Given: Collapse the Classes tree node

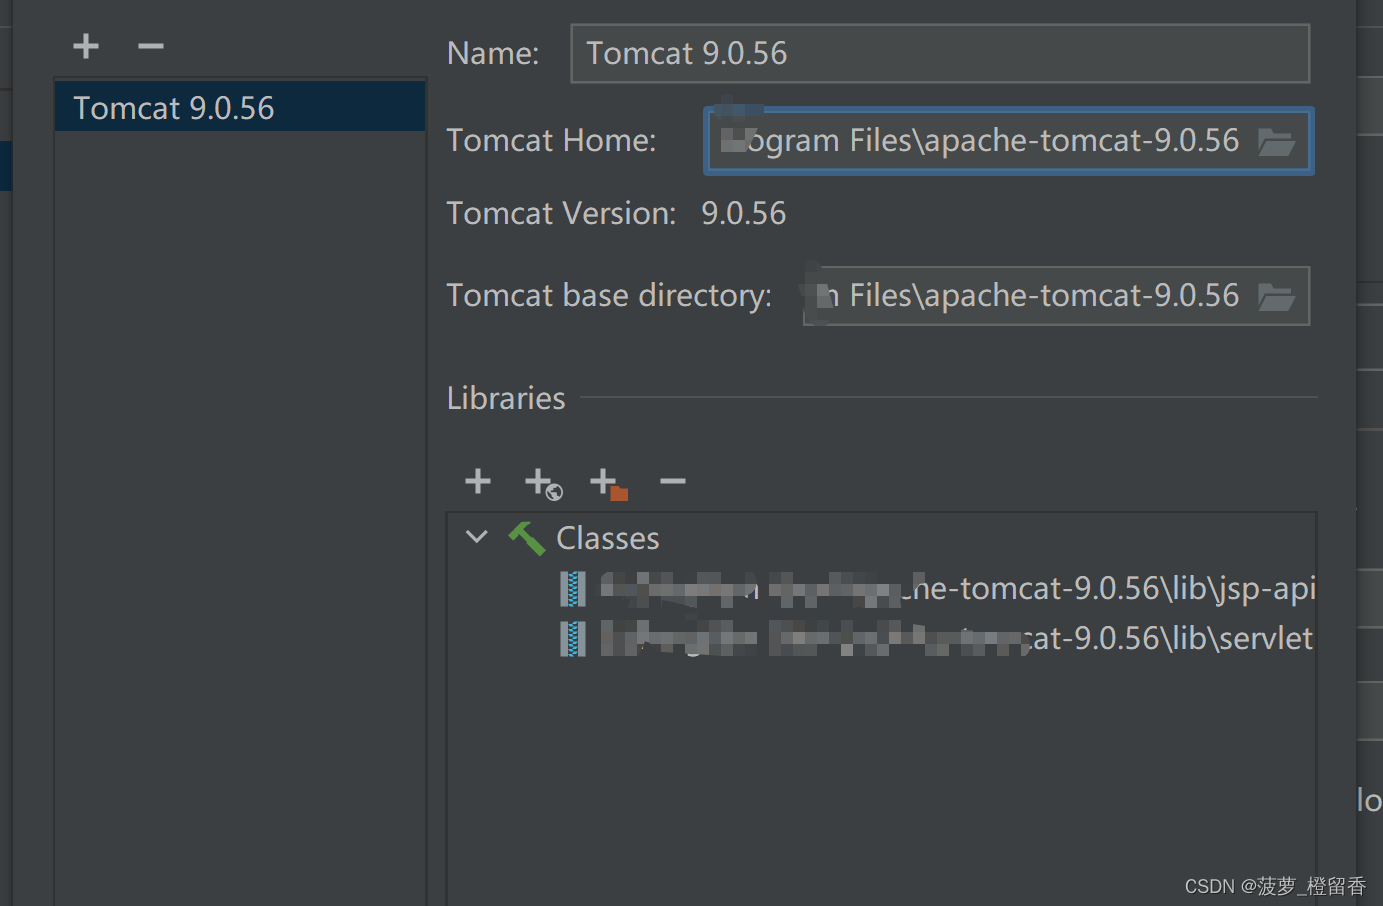Looking at the screenshot, I should pos(477,537).
